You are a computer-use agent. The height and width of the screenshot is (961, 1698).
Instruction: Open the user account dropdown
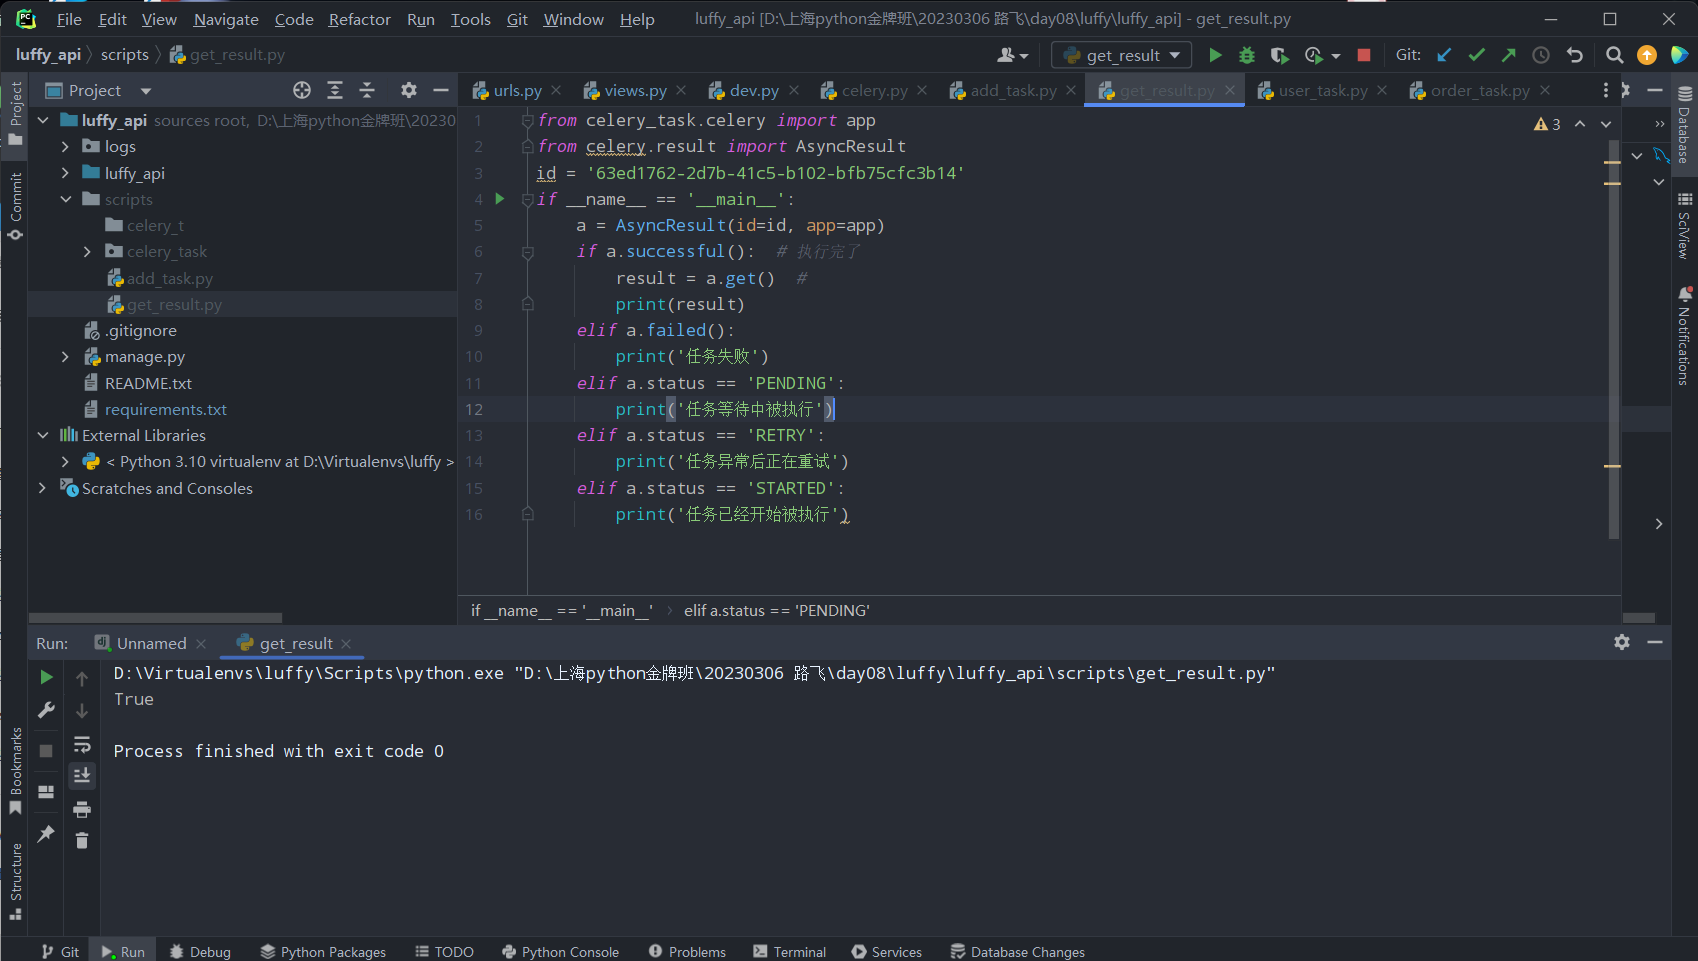tap(1013, 55)
